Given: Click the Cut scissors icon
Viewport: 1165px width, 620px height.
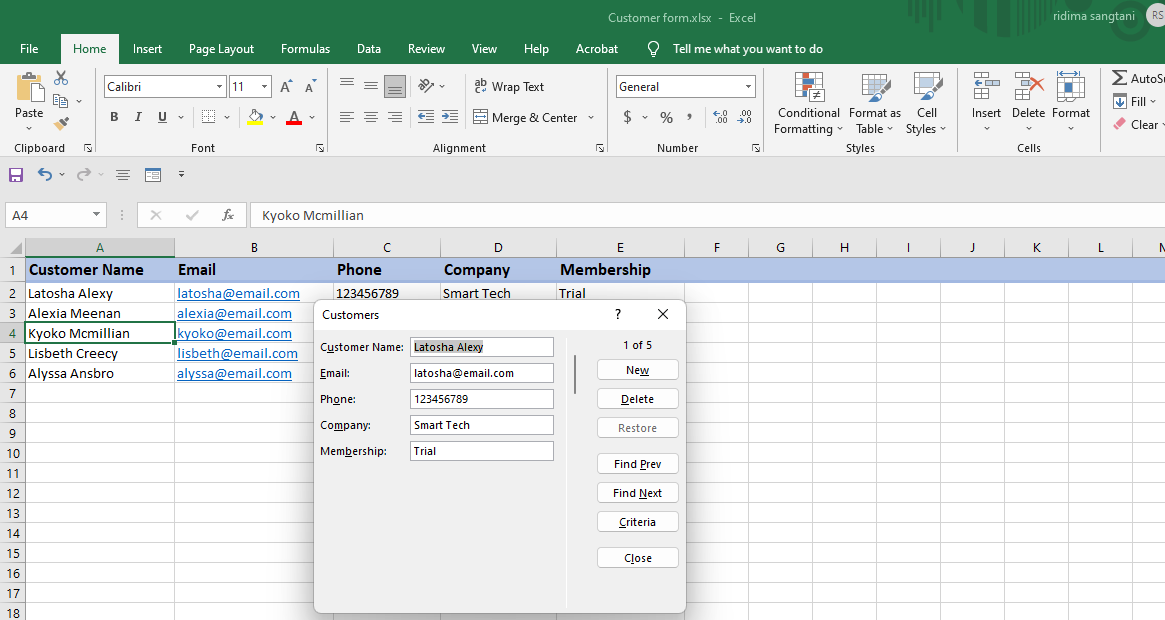Looking at the screenshot, I should (61, 78).
